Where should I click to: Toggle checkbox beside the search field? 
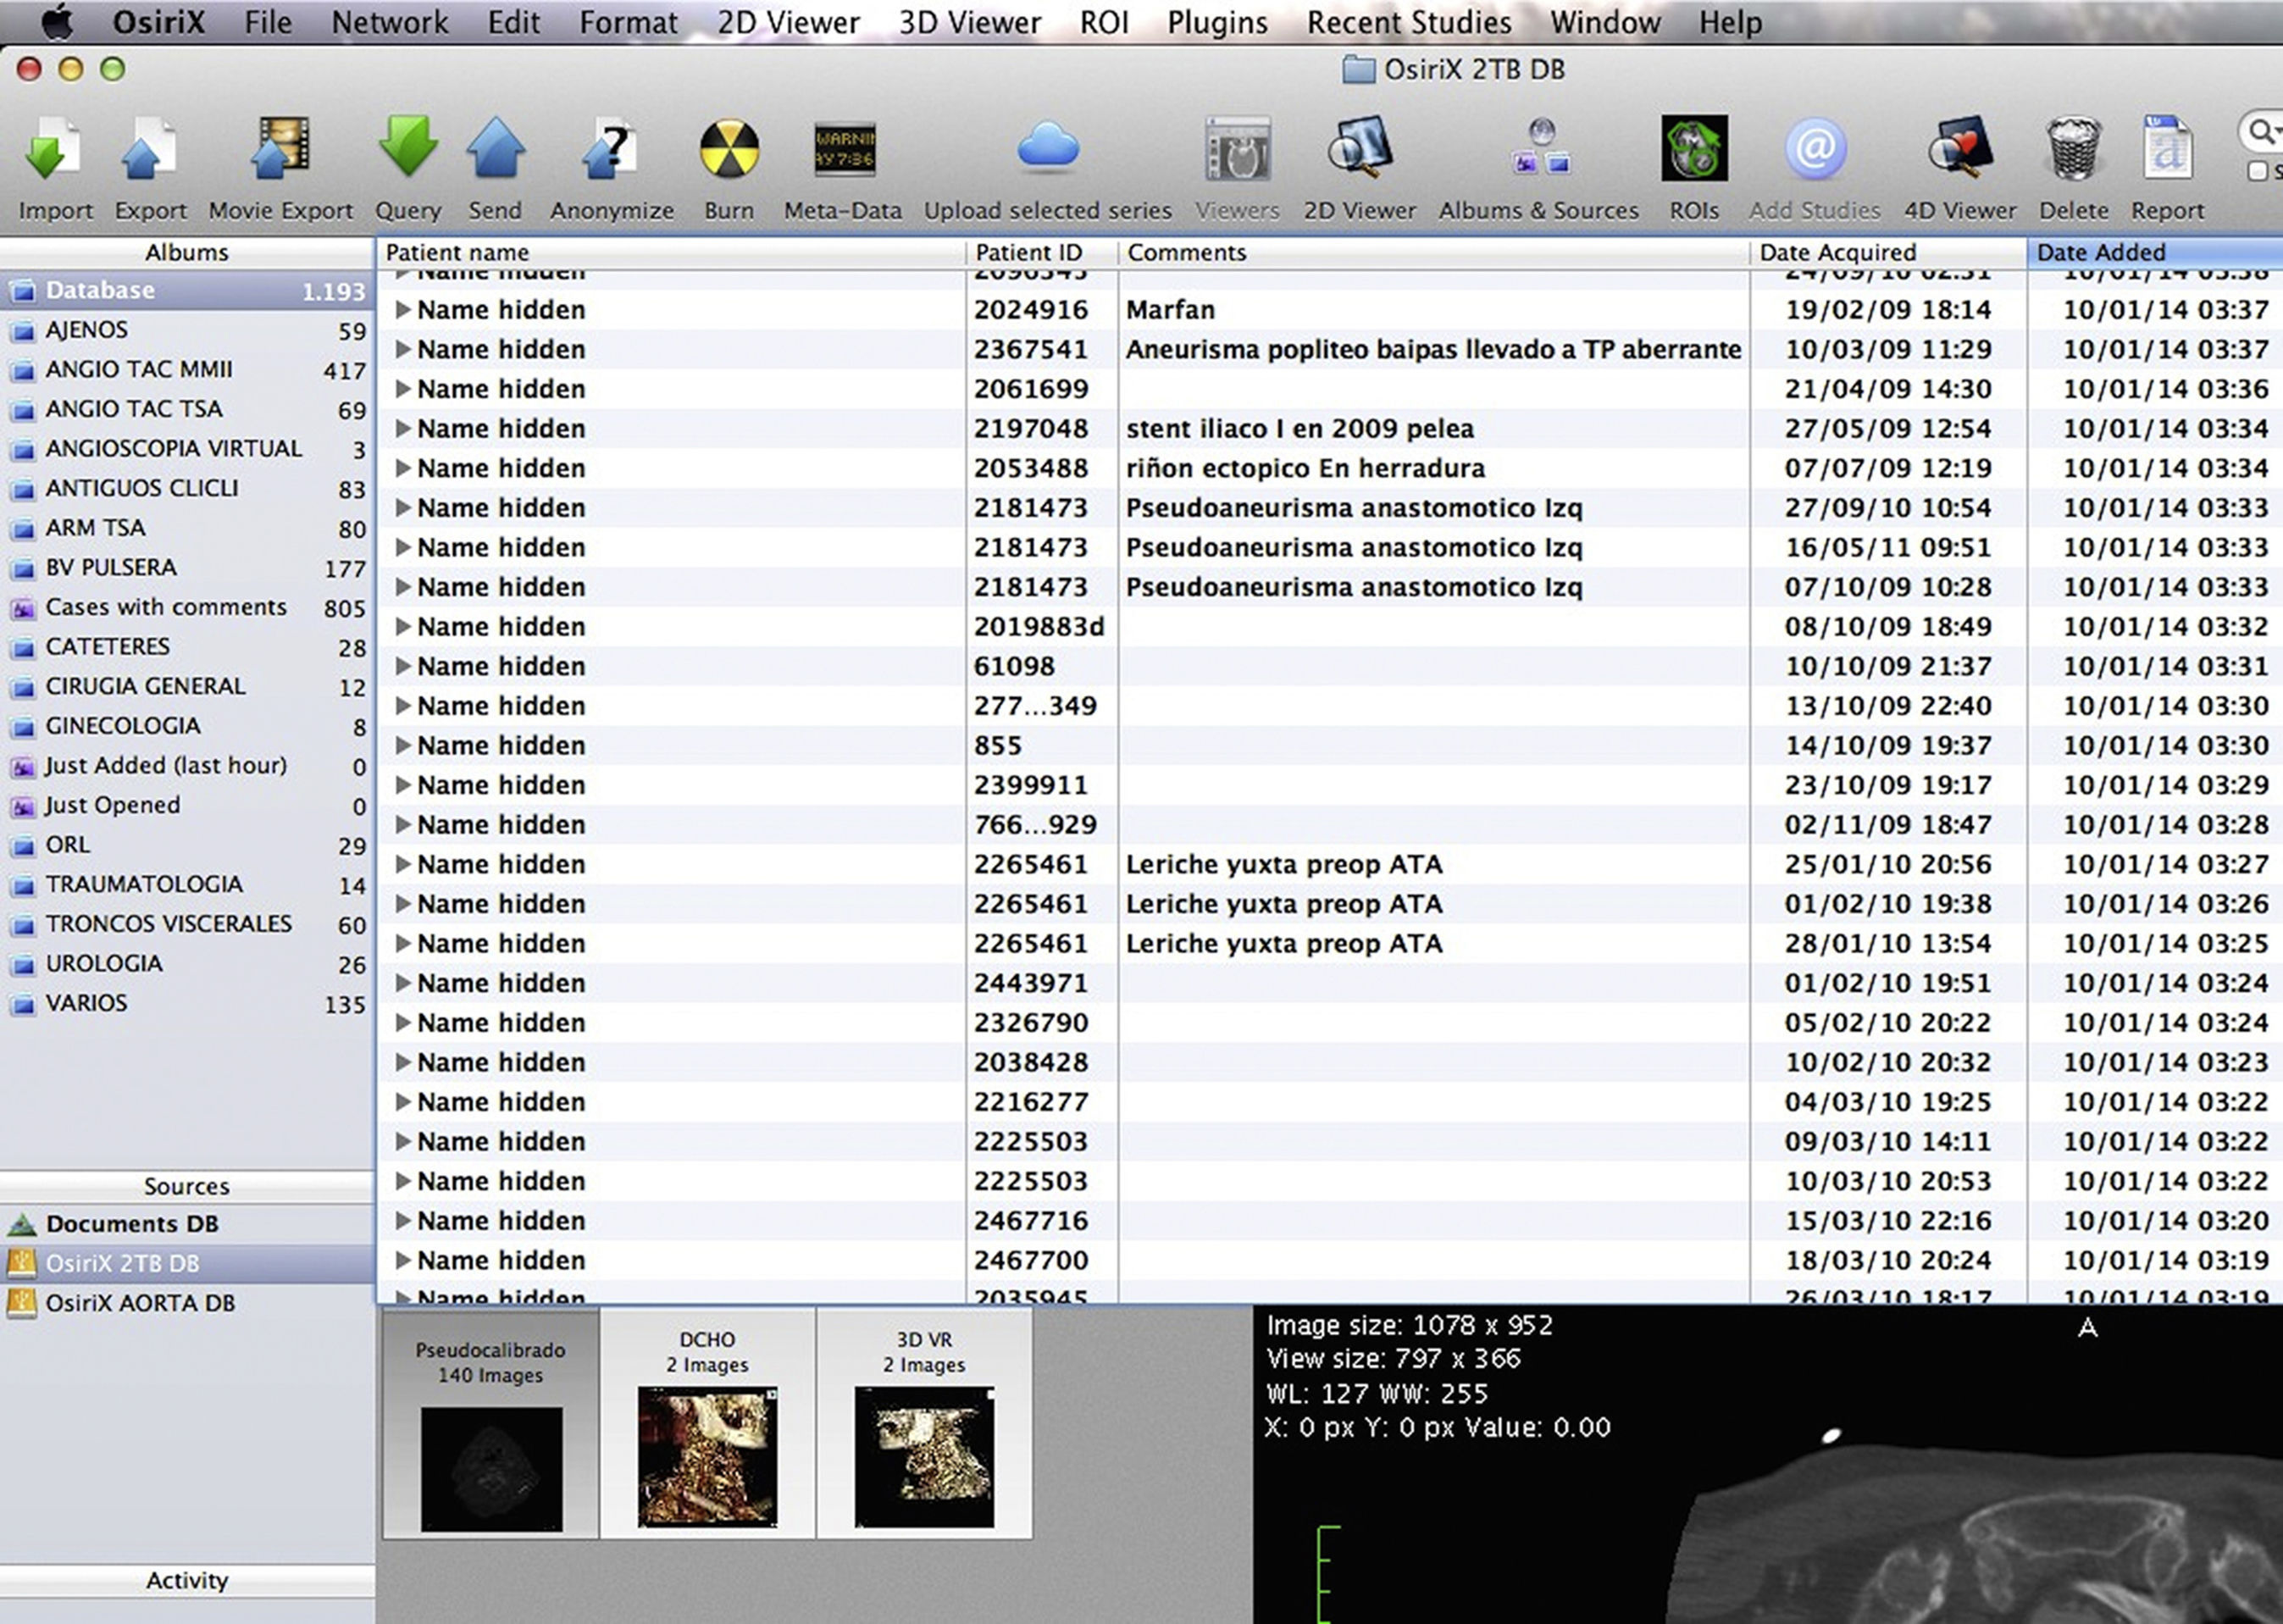coord(2257,172)
